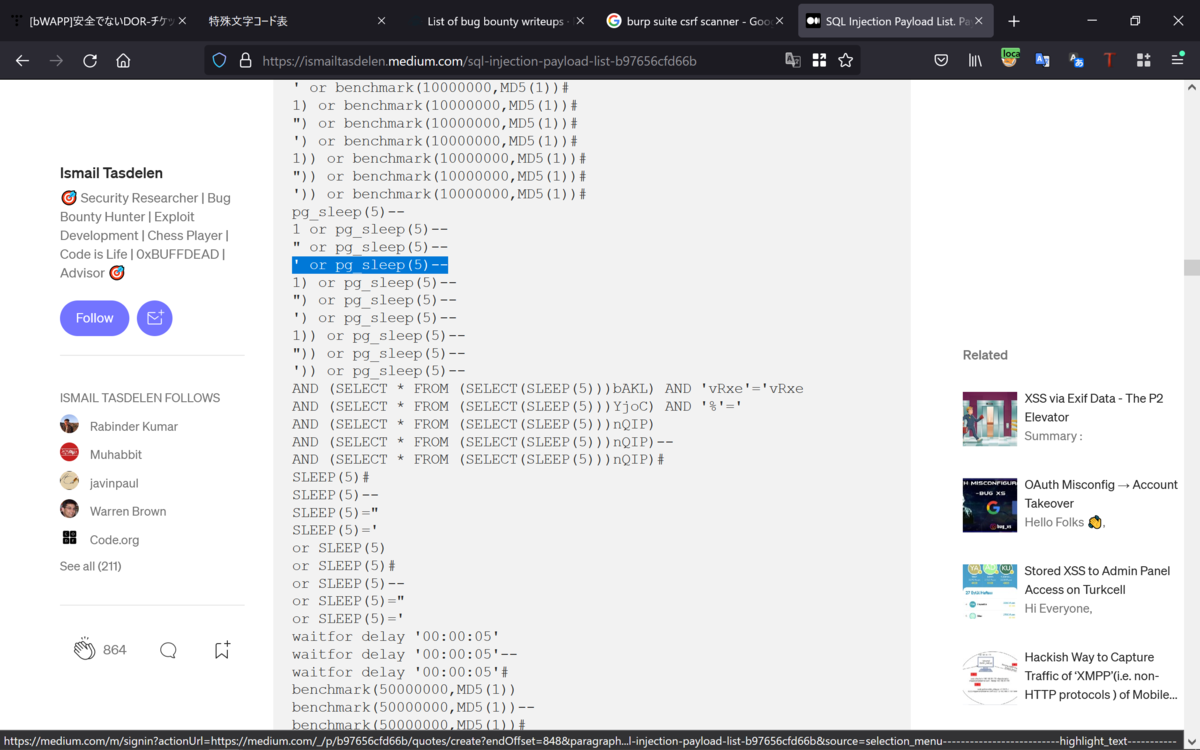Open author name Ismail Tasdelen
Viewport: 1200px width, 750px height.
pyautogui.click(x=111, y=173)
